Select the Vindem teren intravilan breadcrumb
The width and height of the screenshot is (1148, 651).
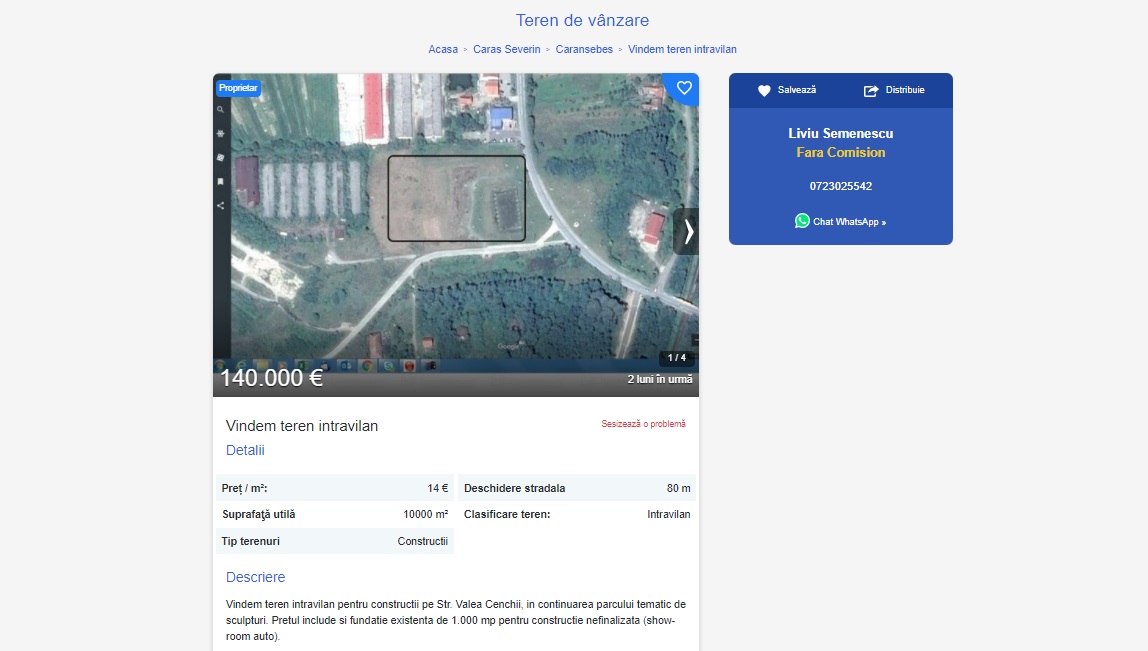coord(682,49)
